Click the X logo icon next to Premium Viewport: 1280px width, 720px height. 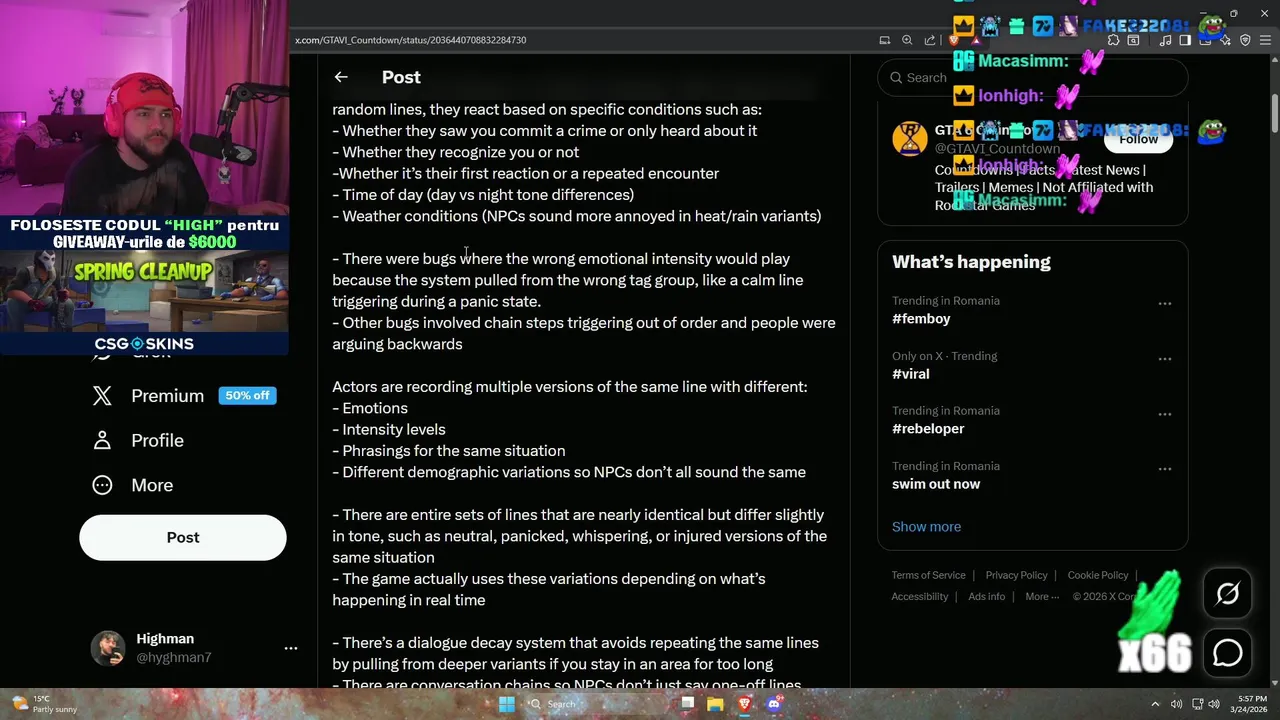click(x=102, y=396)
